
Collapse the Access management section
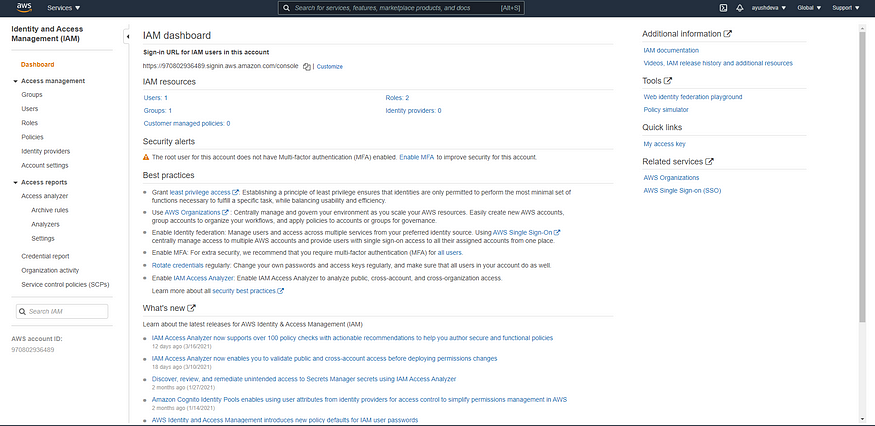click(15, 81)
